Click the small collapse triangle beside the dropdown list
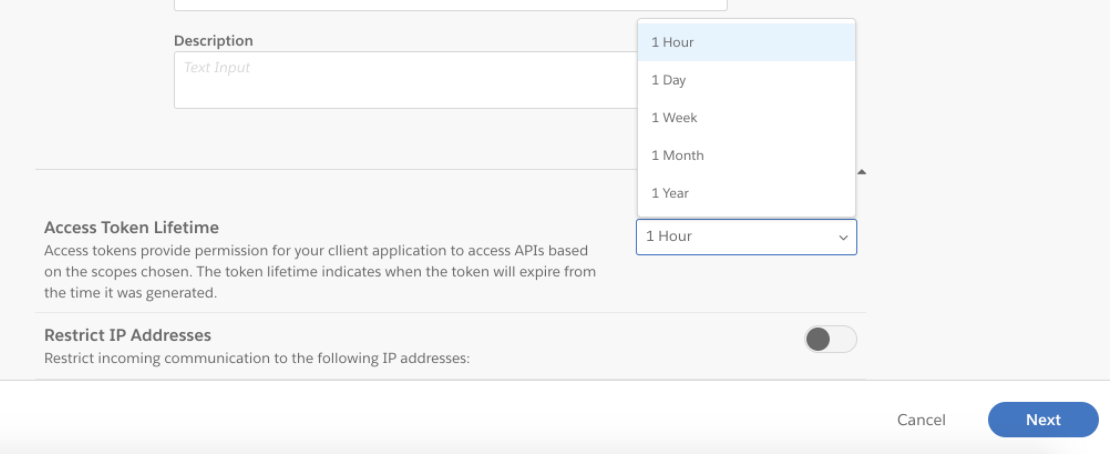This screenshot has width=1110, height=456. coord(861,172)
